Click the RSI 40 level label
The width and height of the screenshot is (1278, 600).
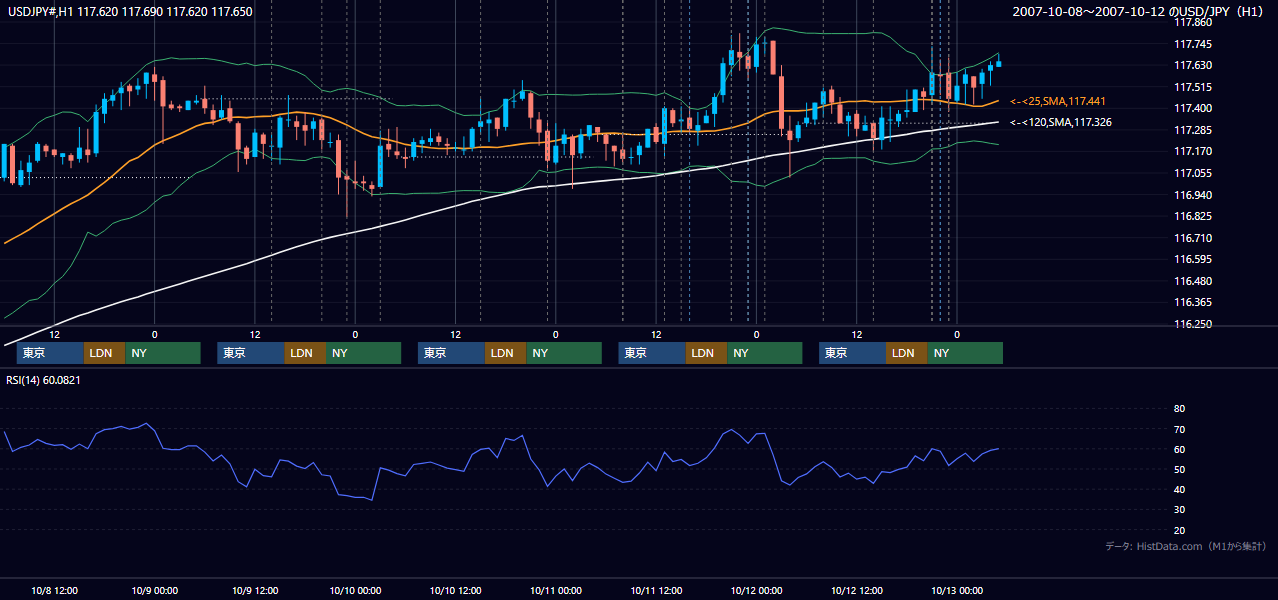pyautogui.click(x=1179, y=489)
